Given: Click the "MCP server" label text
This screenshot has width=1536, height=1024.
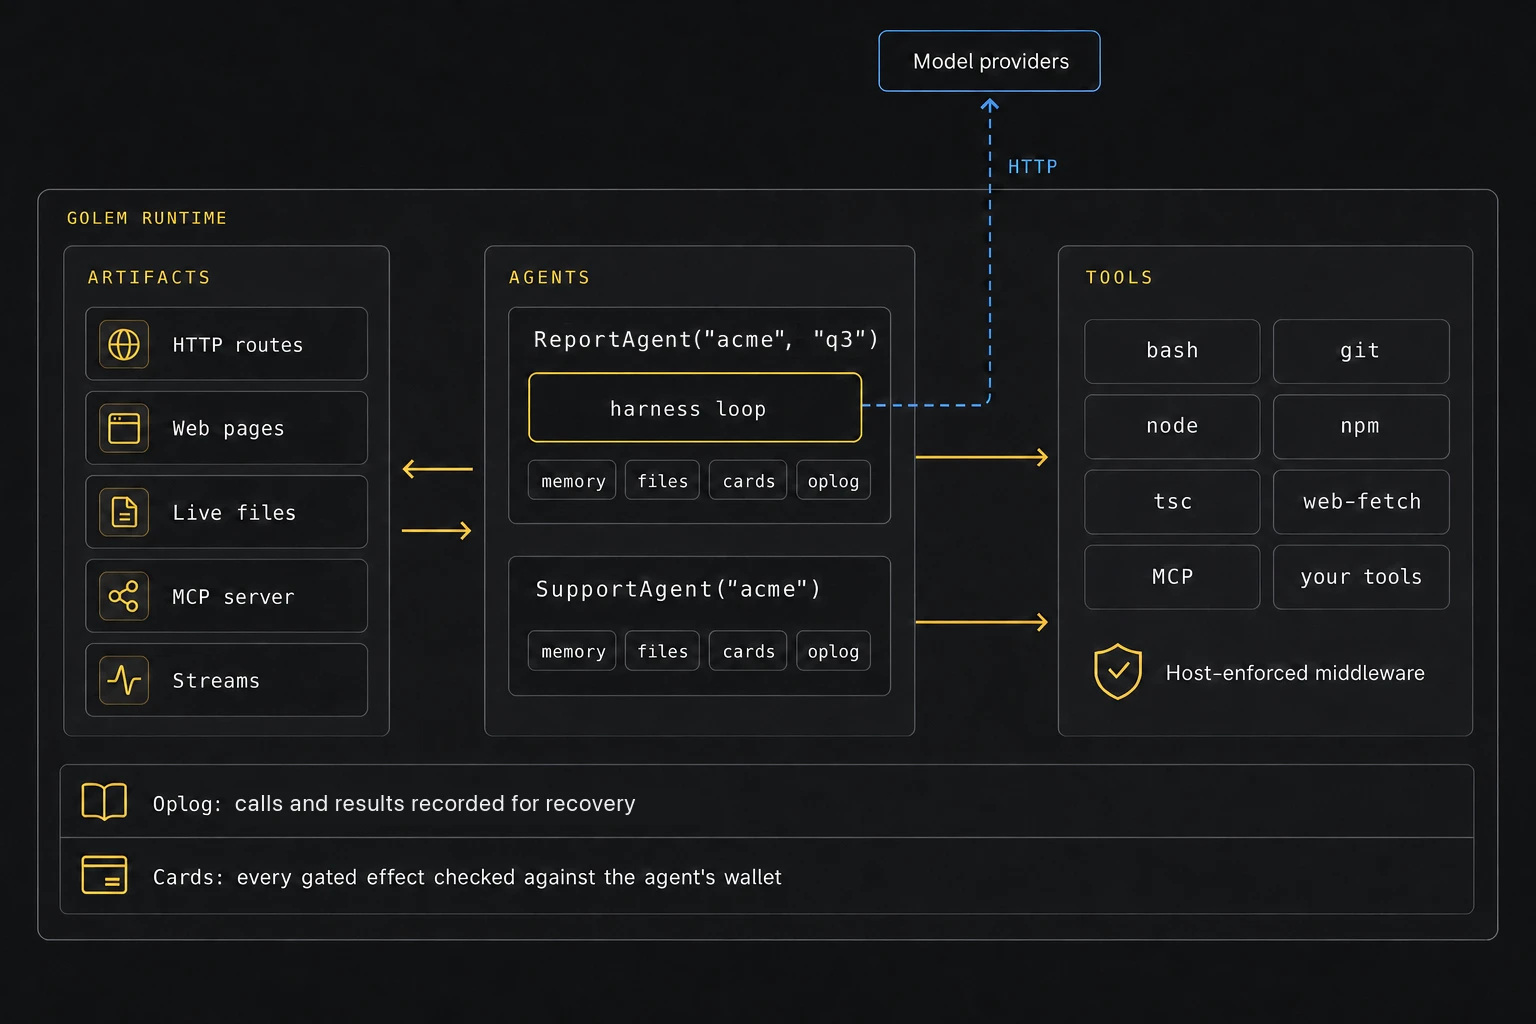Looking at the screenshot, I should pos(233,597).
